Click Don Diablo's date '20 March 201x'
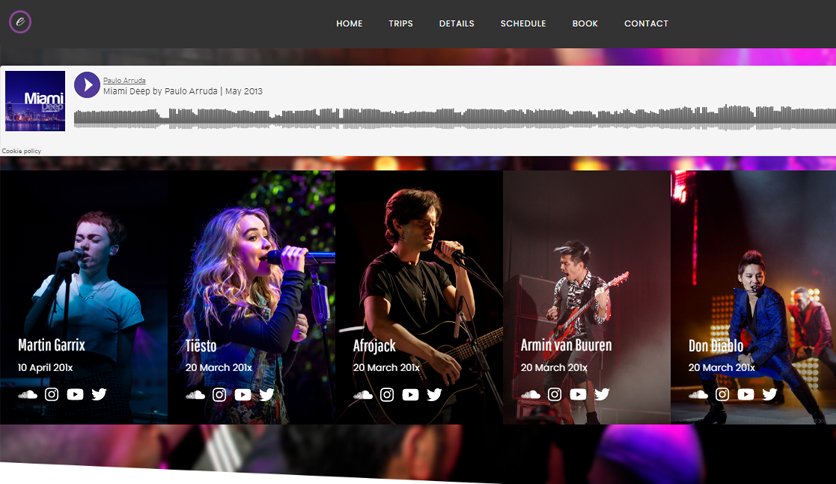836x484 pixels. pyautogui.click(x=721, y=367)
